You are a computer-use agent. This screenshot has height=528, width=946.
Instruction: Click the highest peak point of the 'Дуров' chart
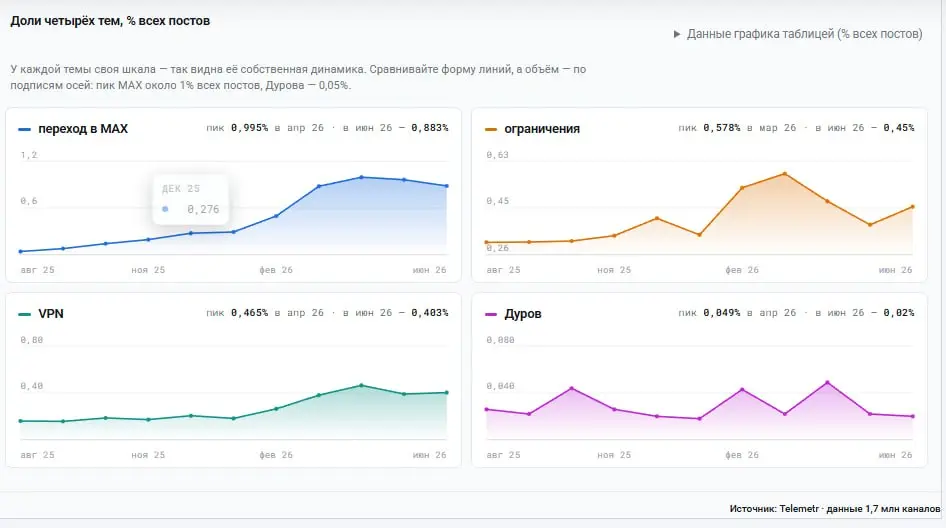tap(827, 383)
